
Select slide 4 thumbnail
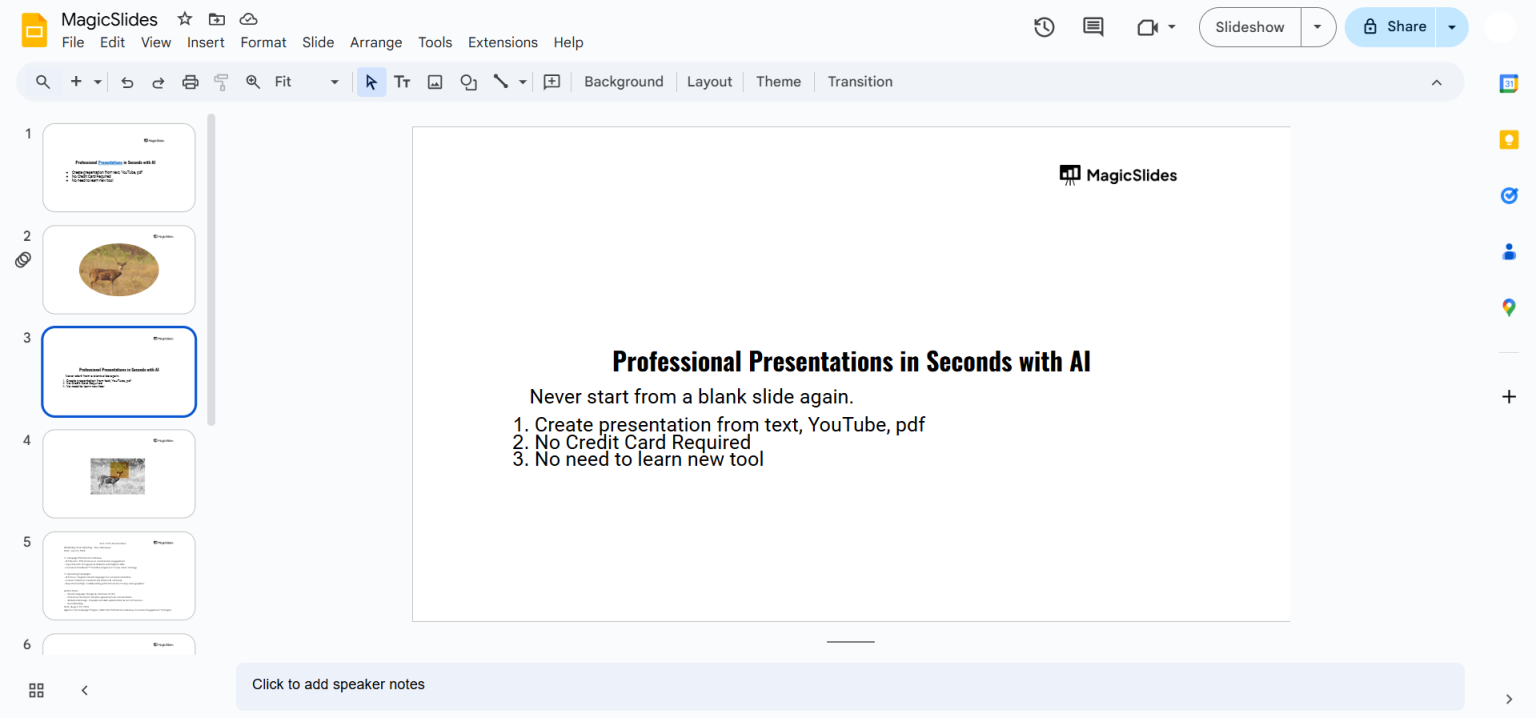coord(119,474)
